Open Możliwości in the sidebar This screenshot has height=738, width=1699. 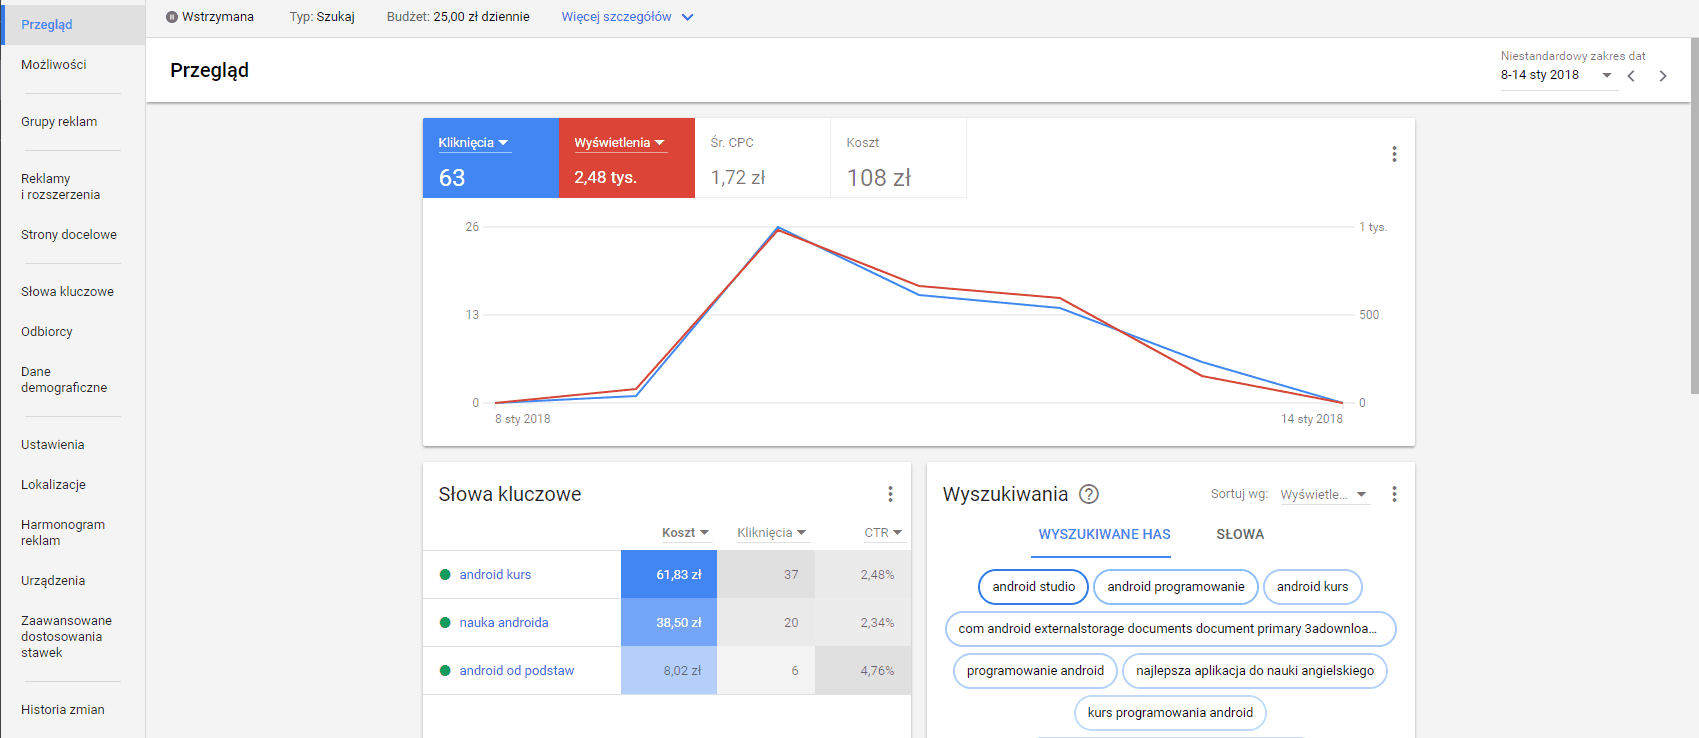pyautogui.click(x=53, y=64)
